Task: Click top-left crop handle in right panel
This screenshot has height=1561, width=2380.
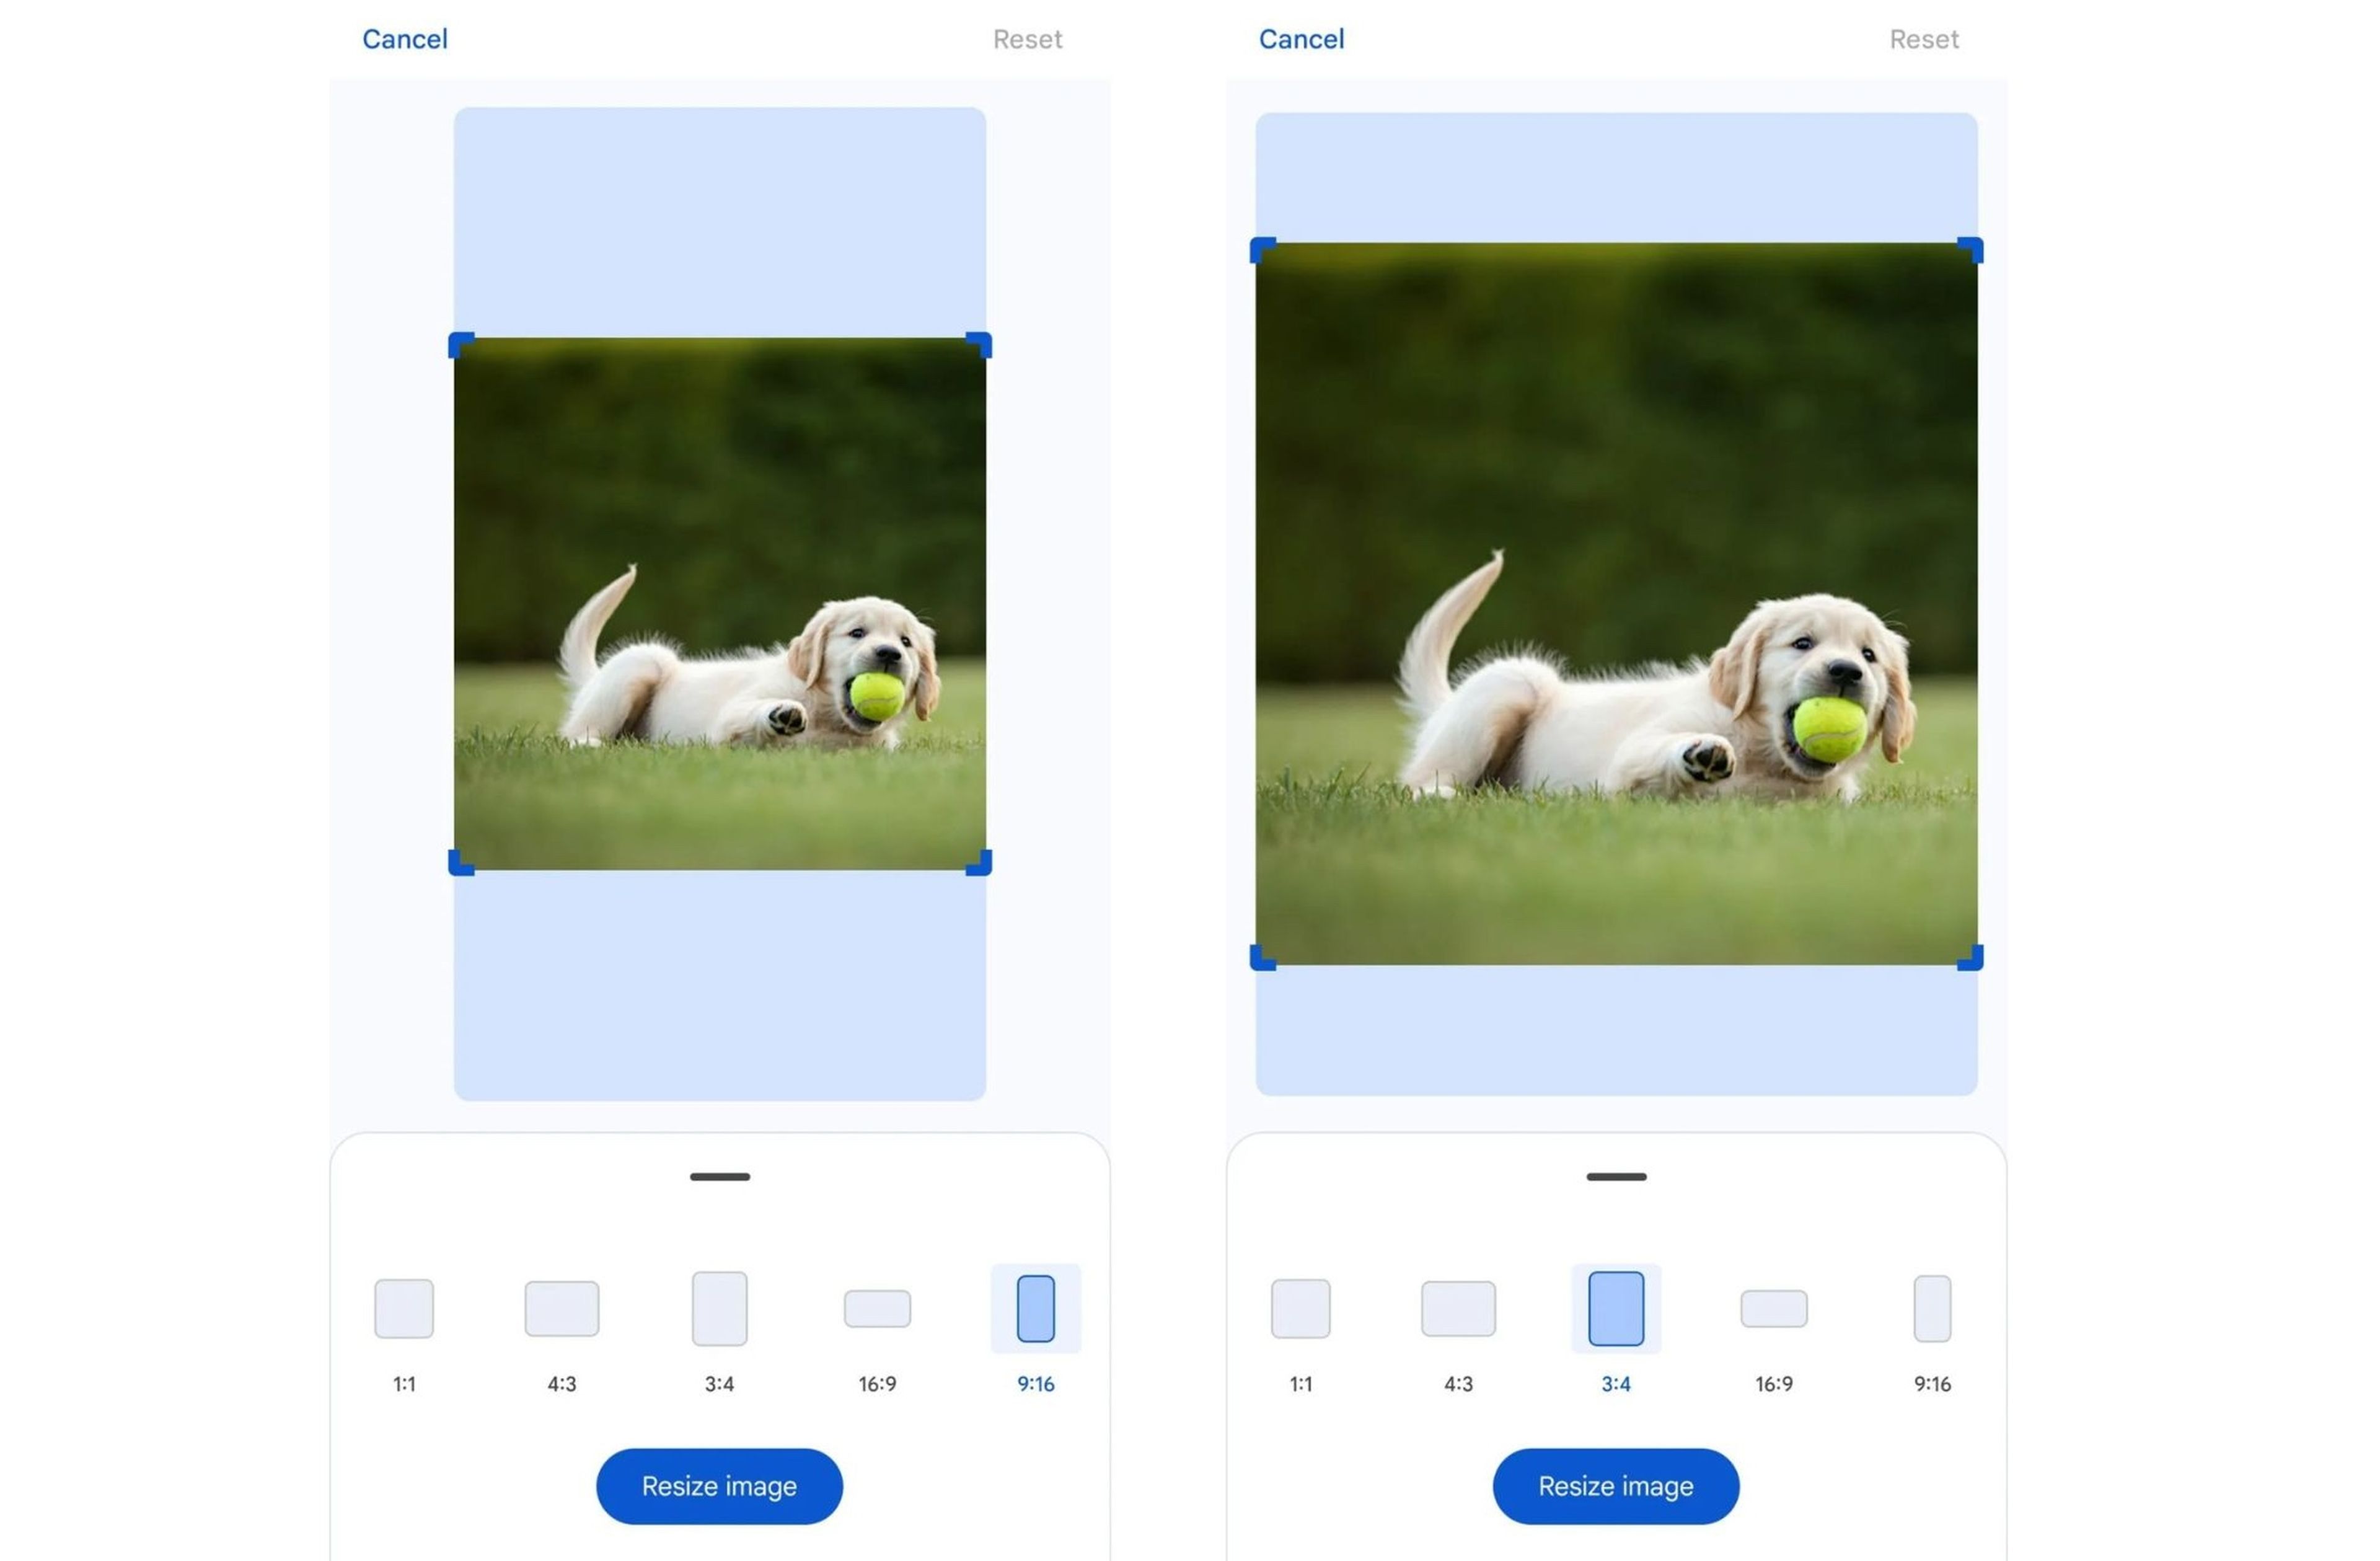Action: [1262, 249]
